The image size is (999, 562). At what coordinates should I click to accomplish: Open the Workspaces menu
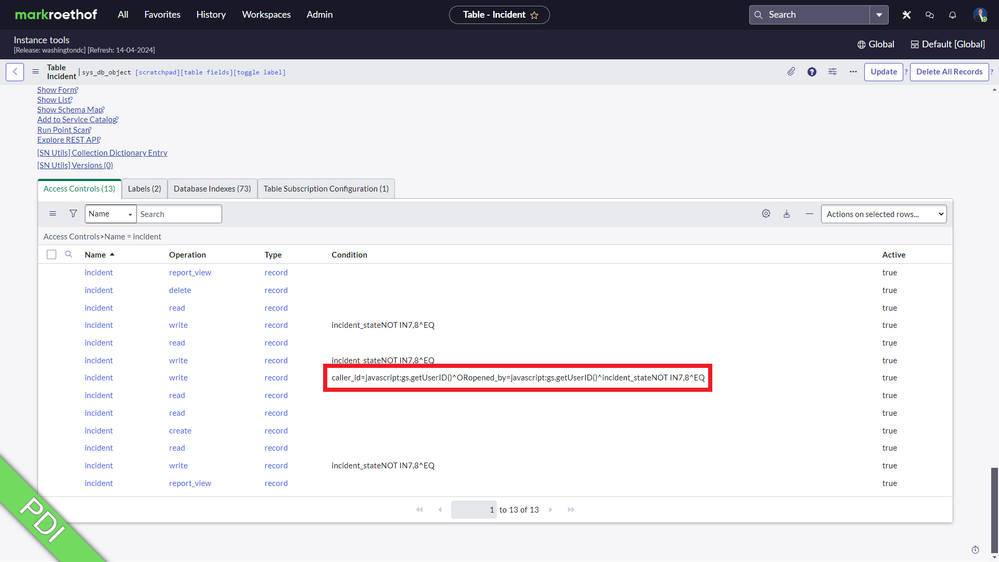tap(266, 15)
